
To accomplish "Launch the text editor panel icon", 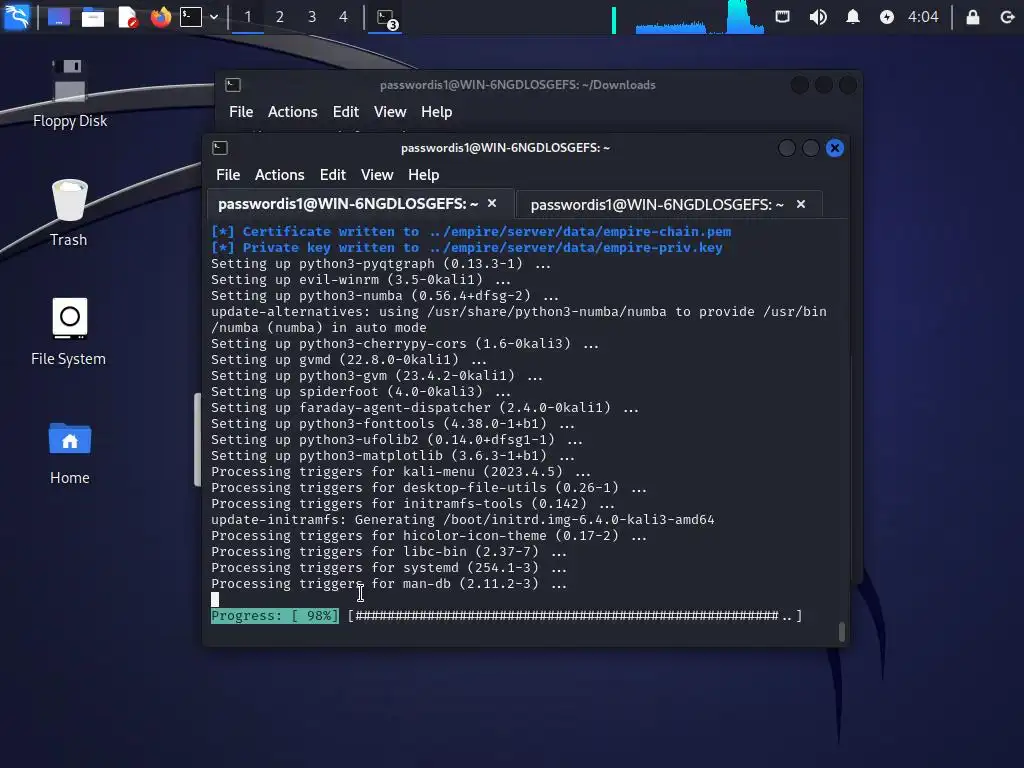I will pyautogui.click(x=127, y=17).
